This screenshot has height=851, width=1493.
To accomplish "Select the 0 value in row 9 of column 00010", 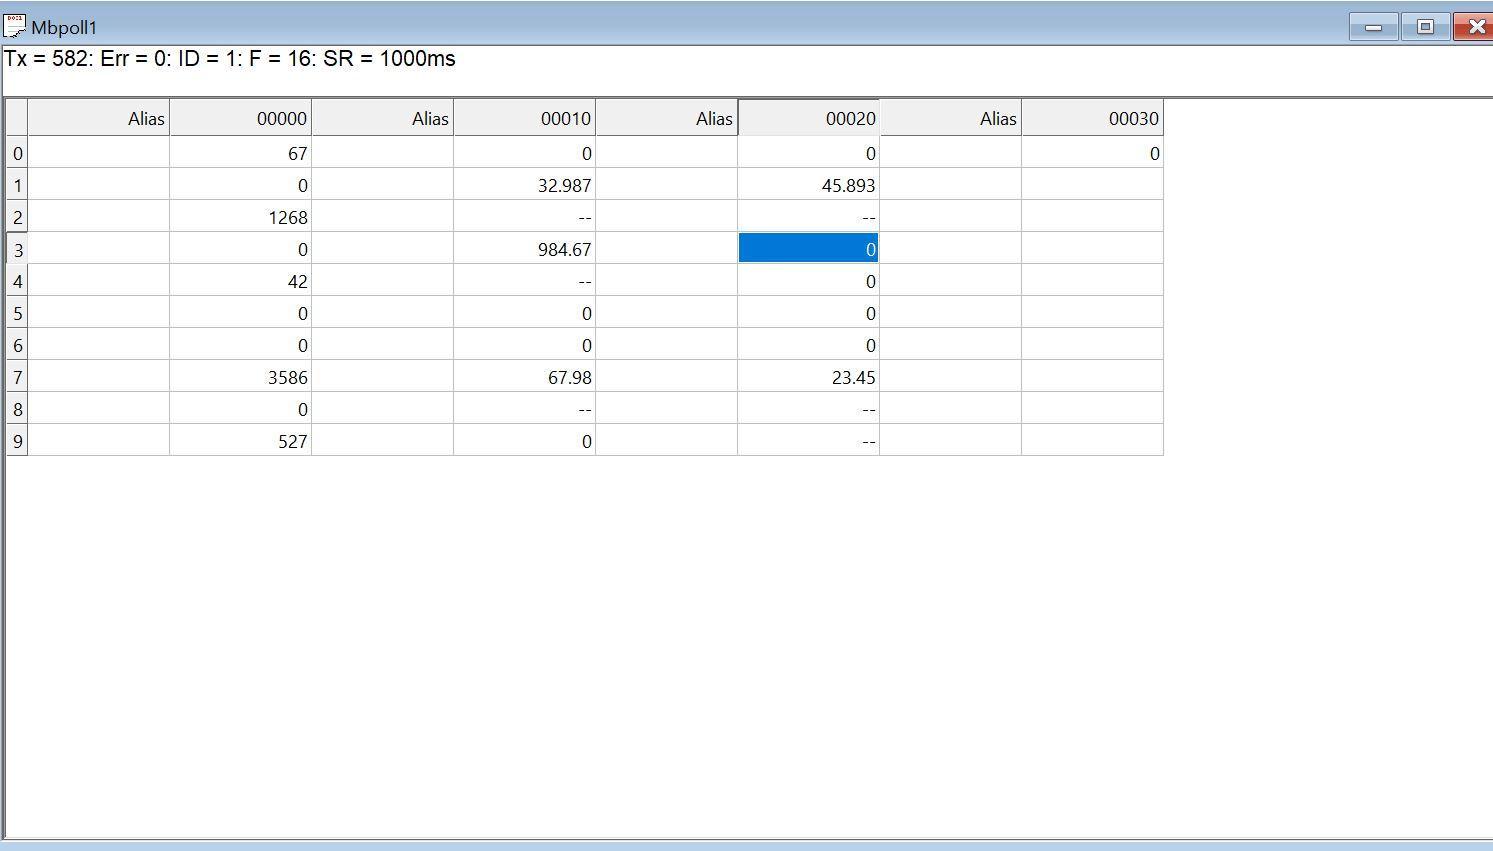I will 525,441.
